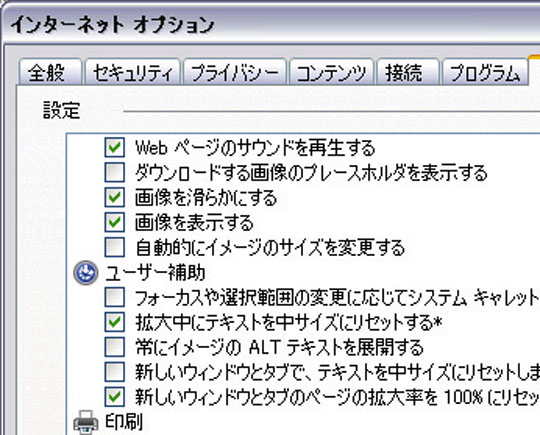
Task: Check the フォーカスや選択範囲の変更 system caret option
Action: click(115, 297)
